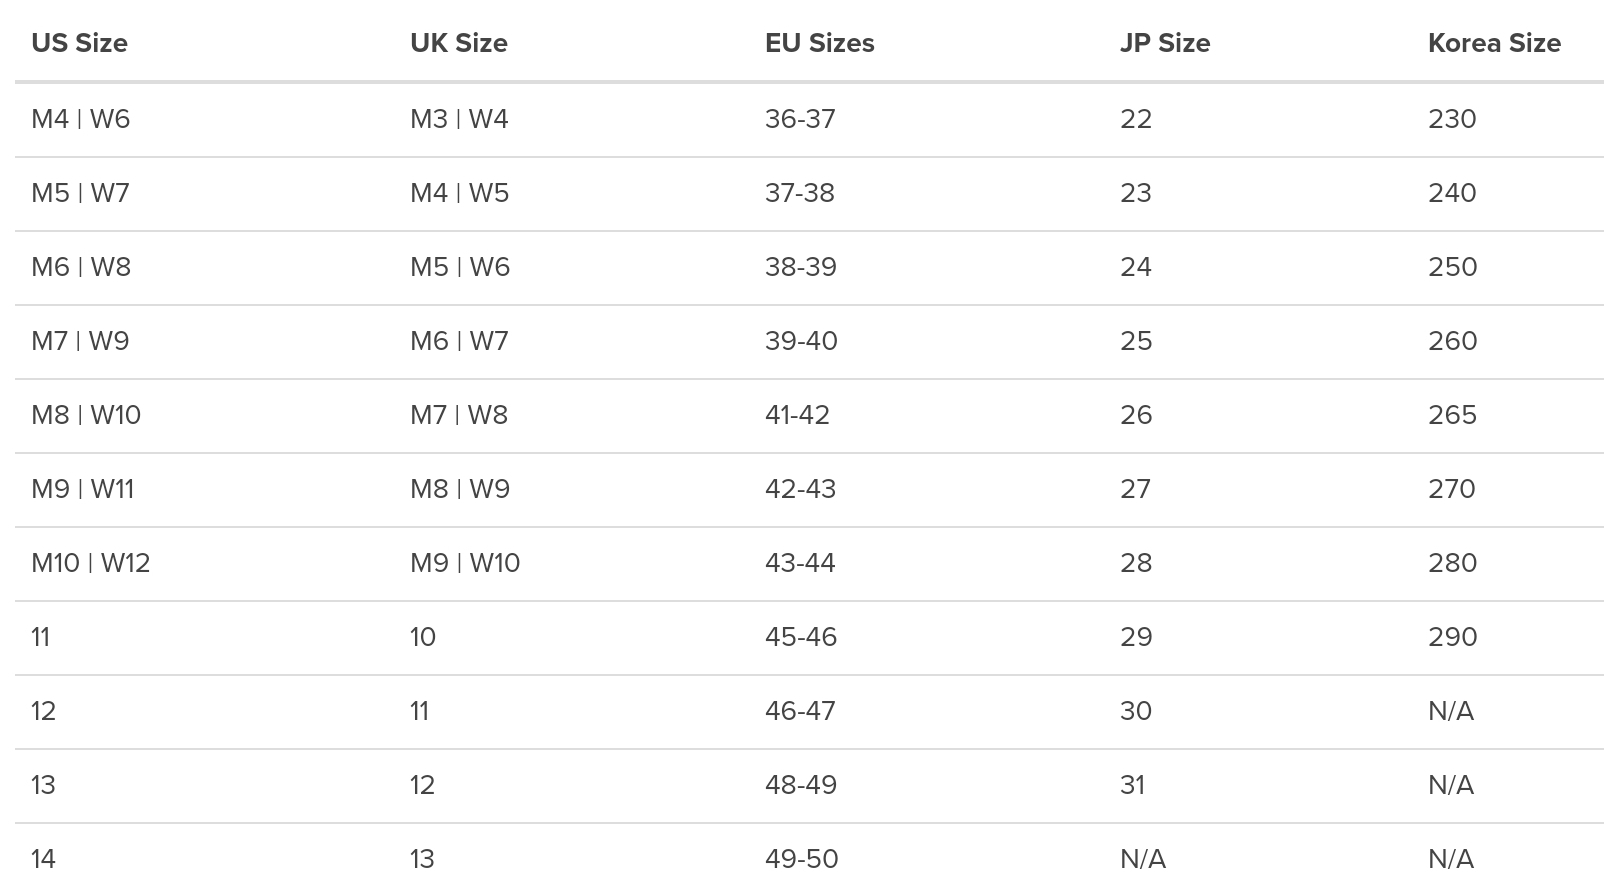Image resolution: width=1604 pixels, height=889 pixels.
Task: Click the US Size column header
Action: [x=79, y=43]
